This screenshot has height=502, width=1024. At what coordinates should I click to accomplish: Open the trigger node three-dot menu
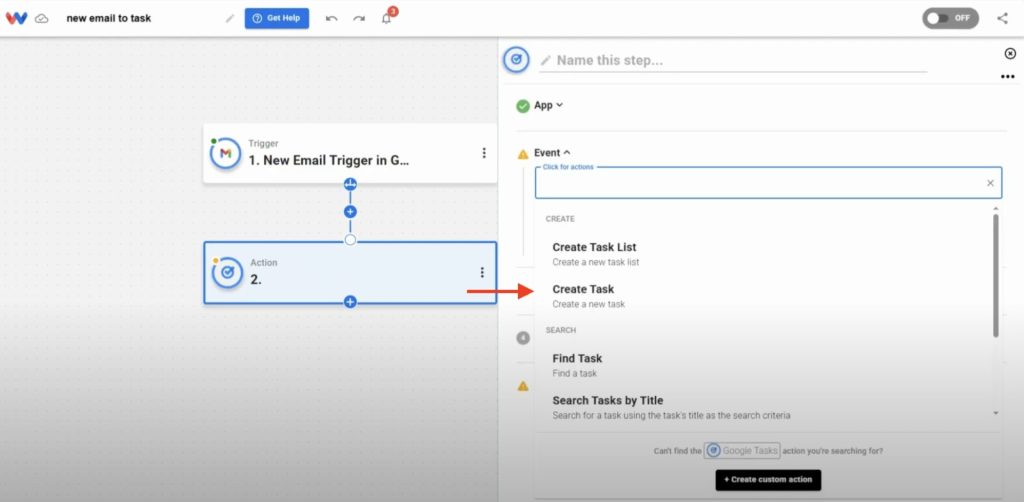pos(484,153)
